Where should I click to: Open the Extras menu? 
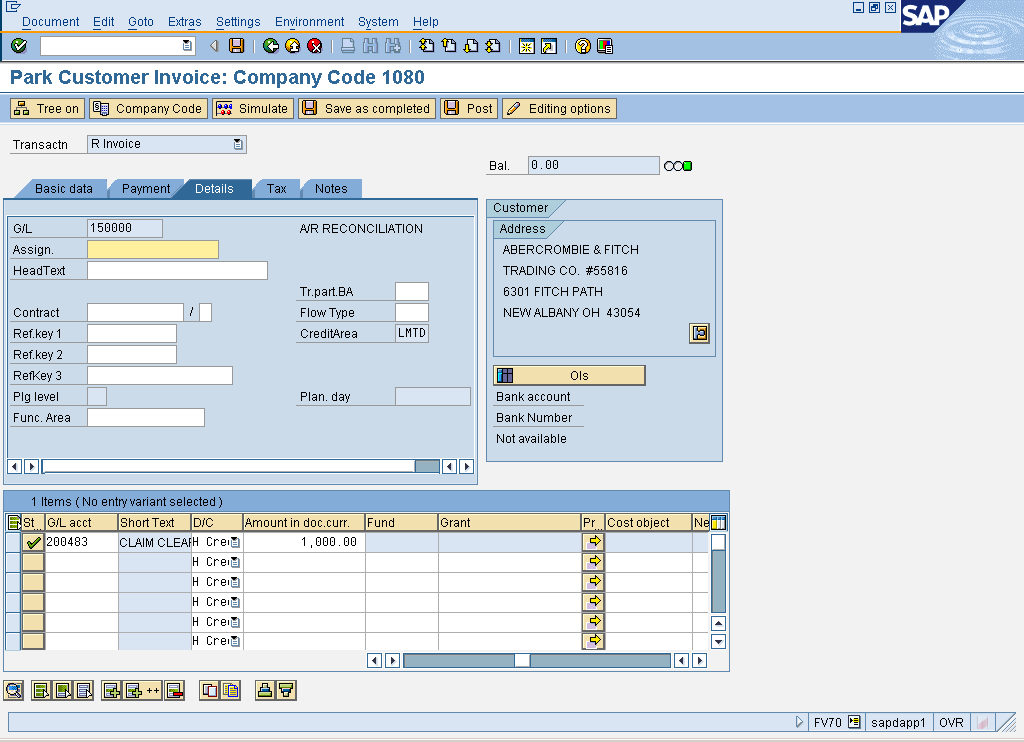point(184,22)
